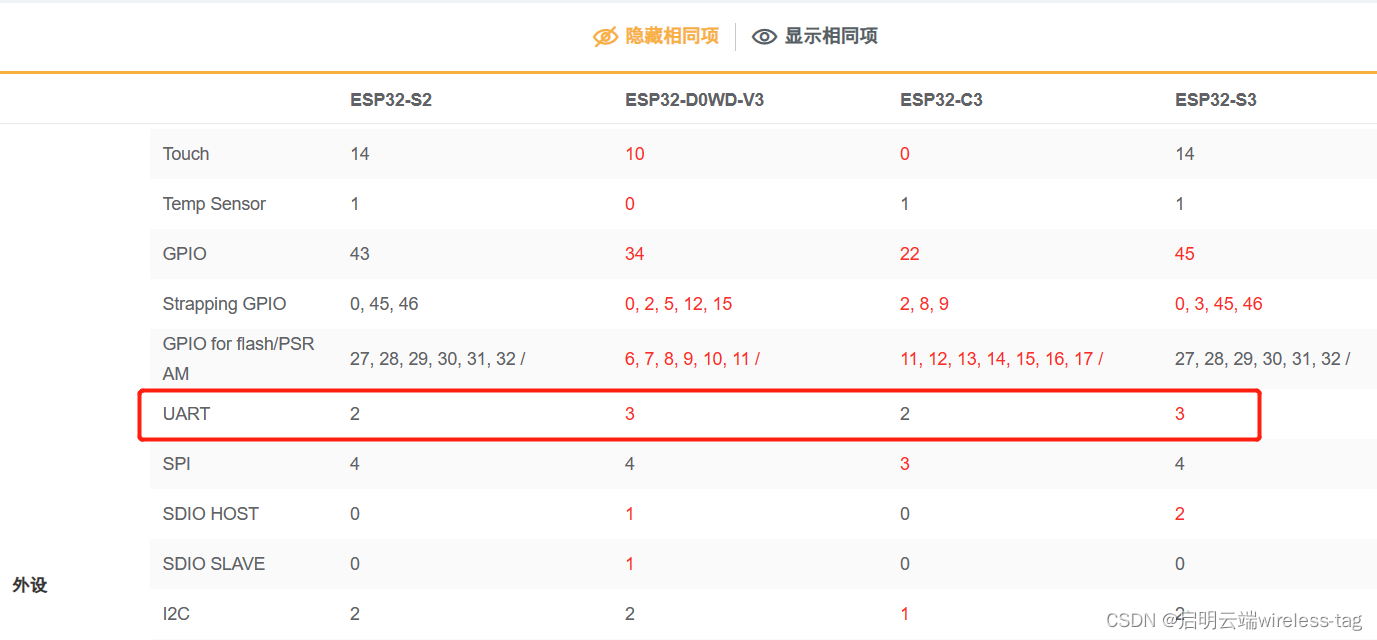Select GPIO value 43 for ESP32-S2
The height and width of the screenshot is (640, 1377).
click(360, 254)
